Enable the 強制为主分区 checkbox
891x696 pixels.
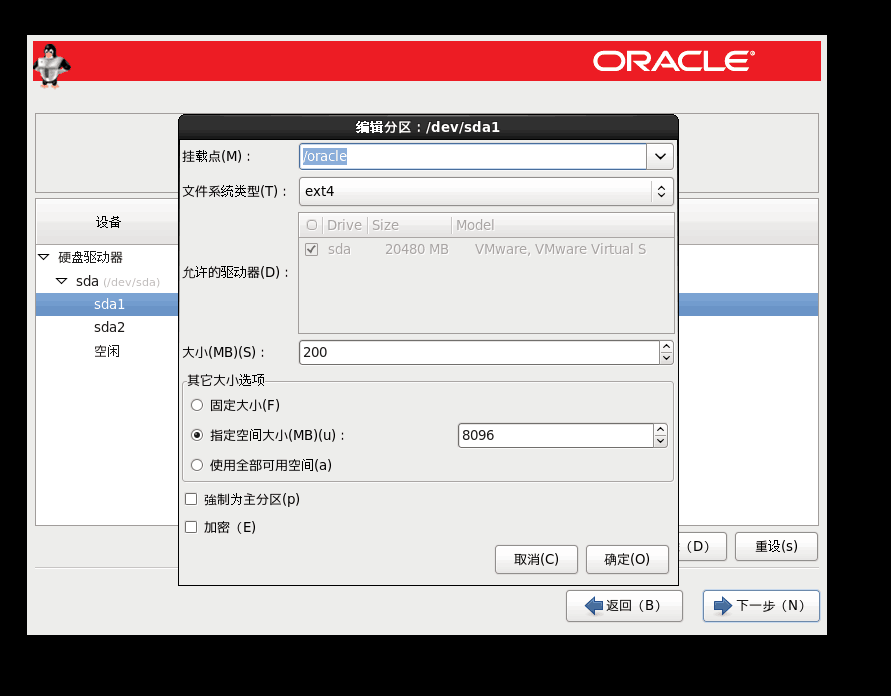[191, 499]
